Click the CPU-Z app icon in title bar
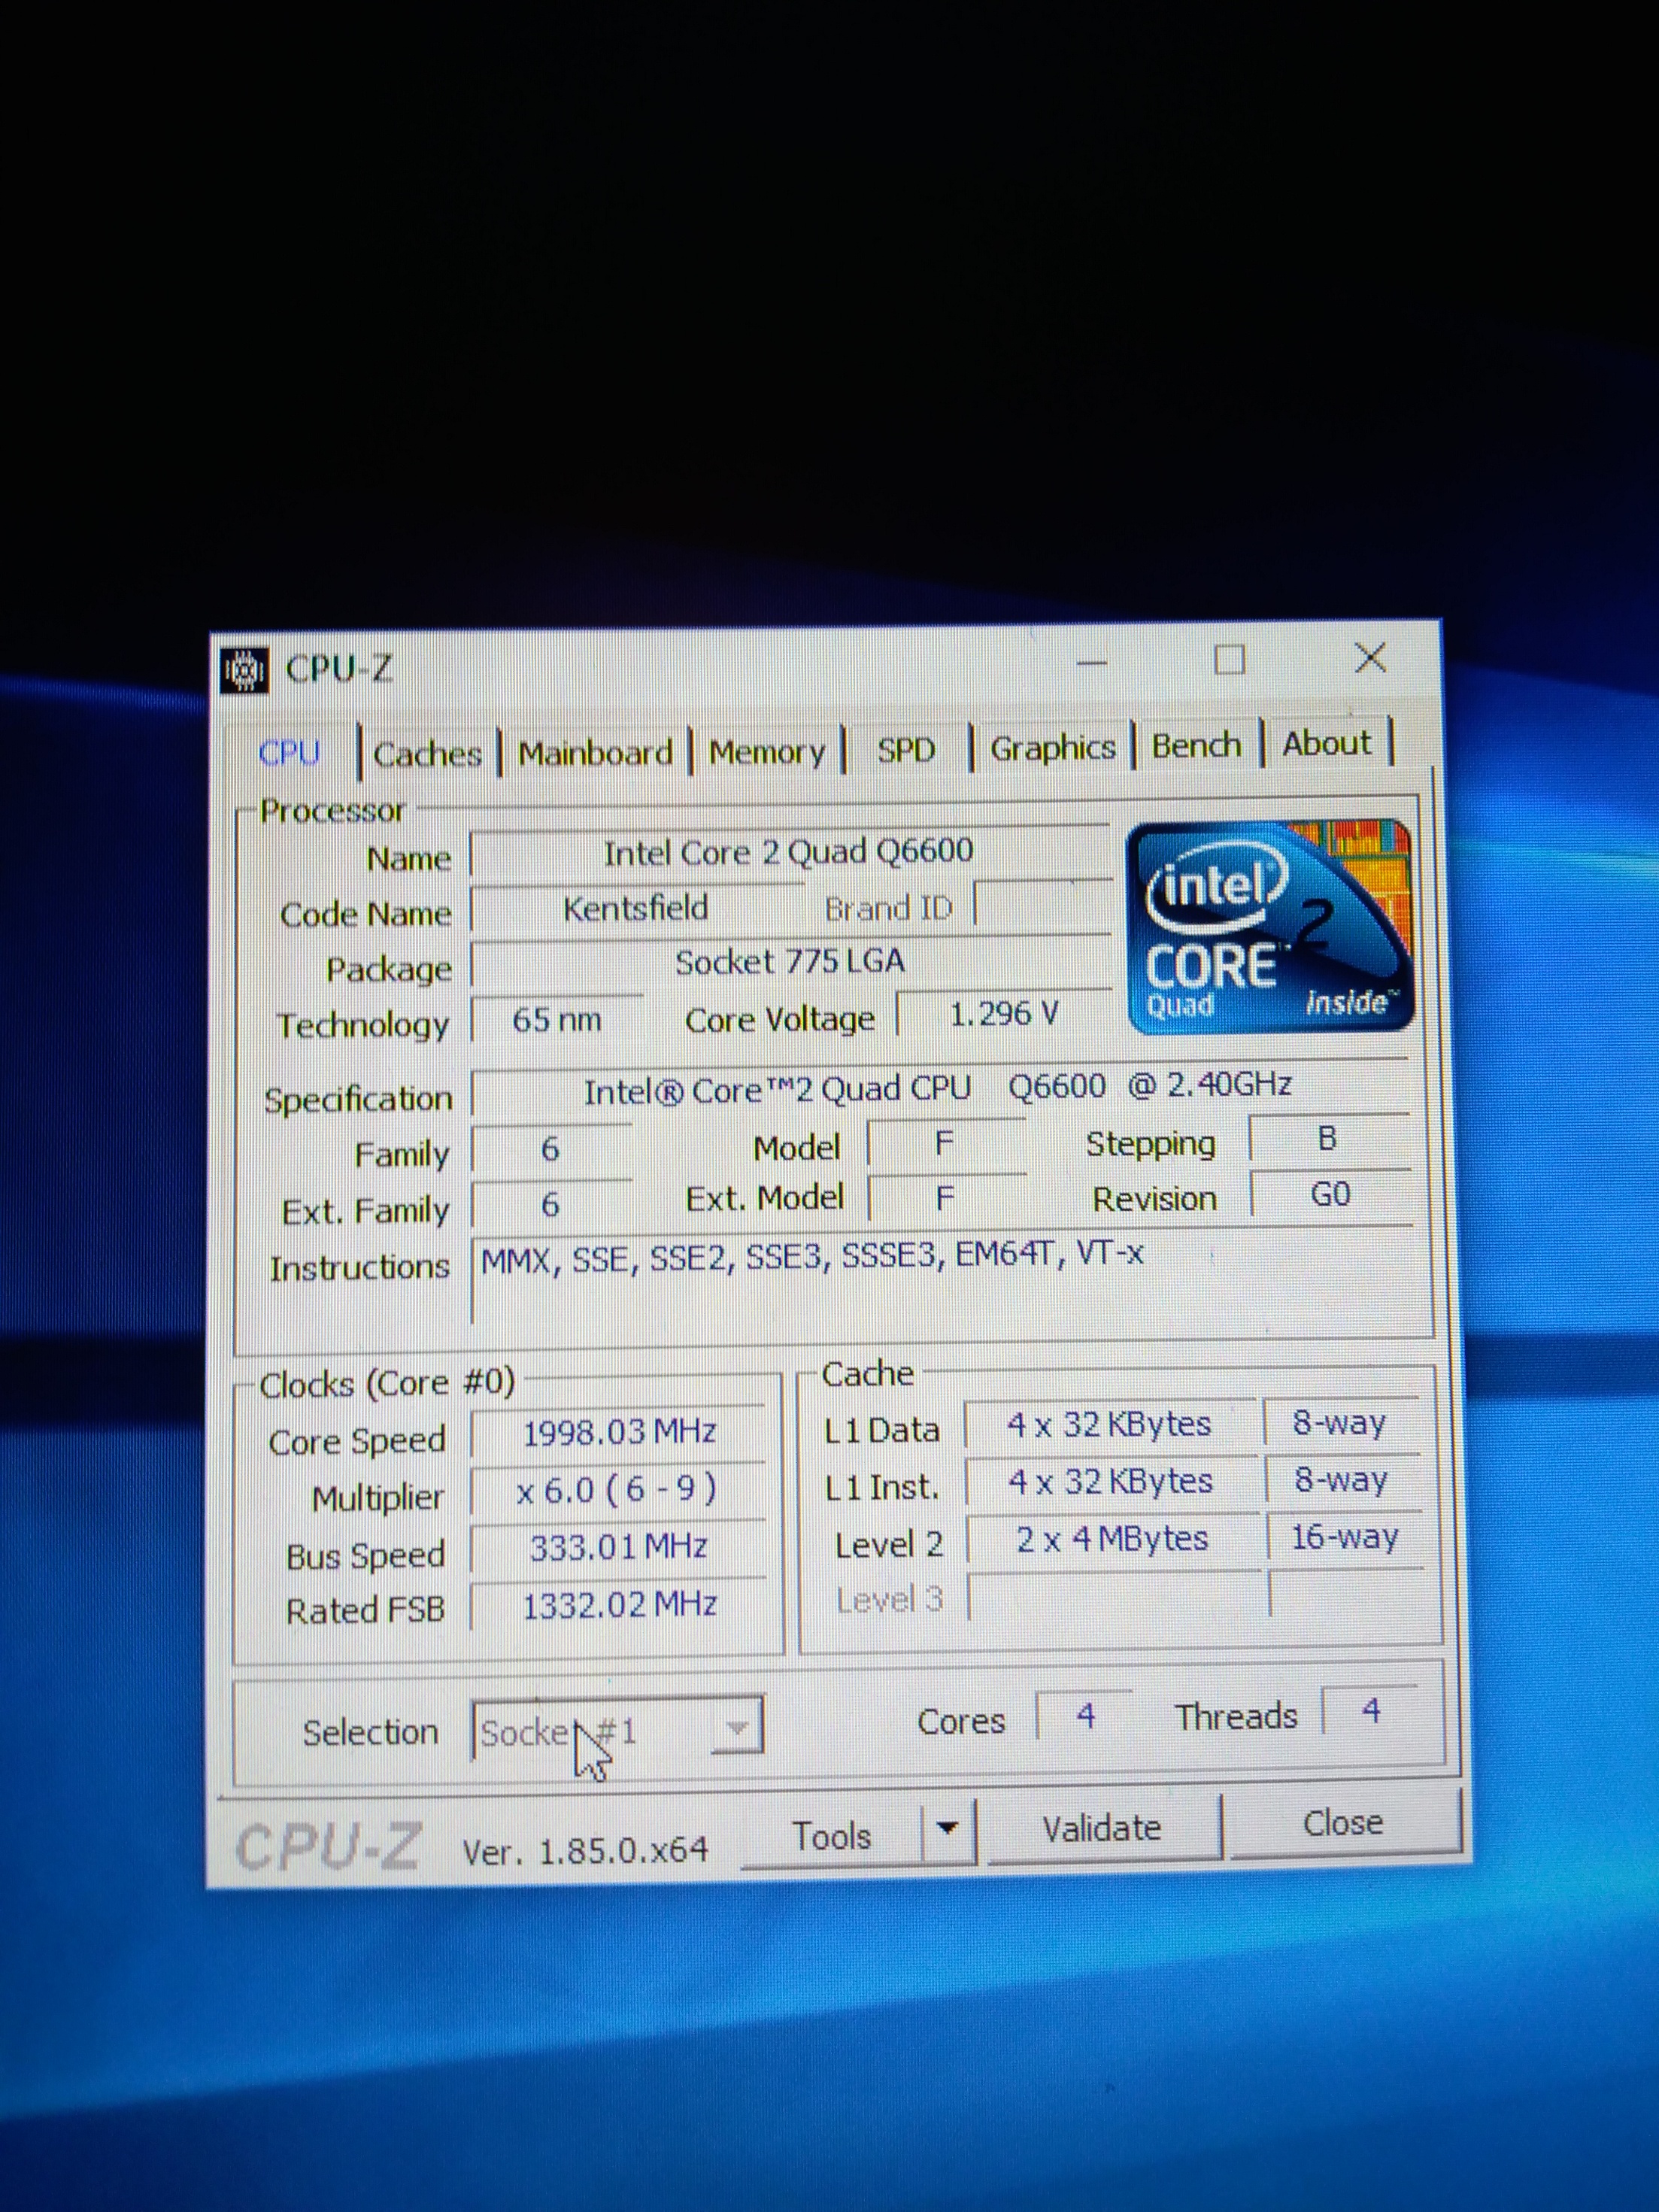1659x2212 pixels. [244, 671]
